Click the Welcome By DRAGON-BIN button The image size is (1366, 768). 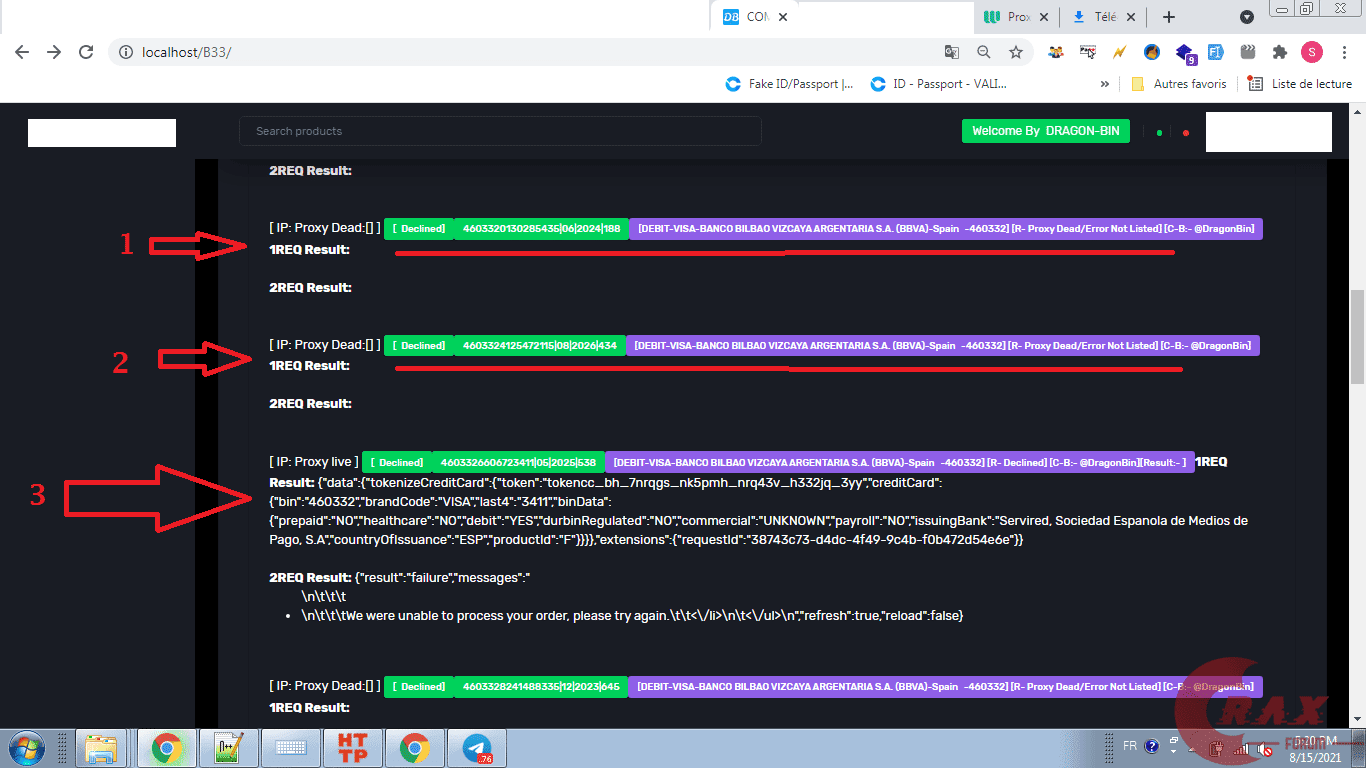click(x=1046, y=131)
